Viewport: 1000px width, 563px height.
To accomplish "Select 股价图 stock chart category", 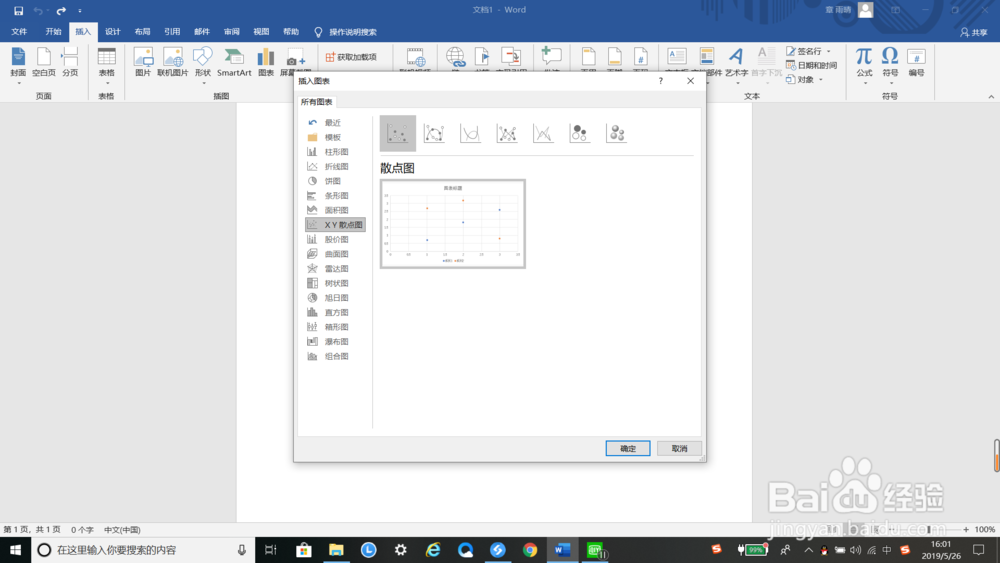I will [x=335, y=239].
